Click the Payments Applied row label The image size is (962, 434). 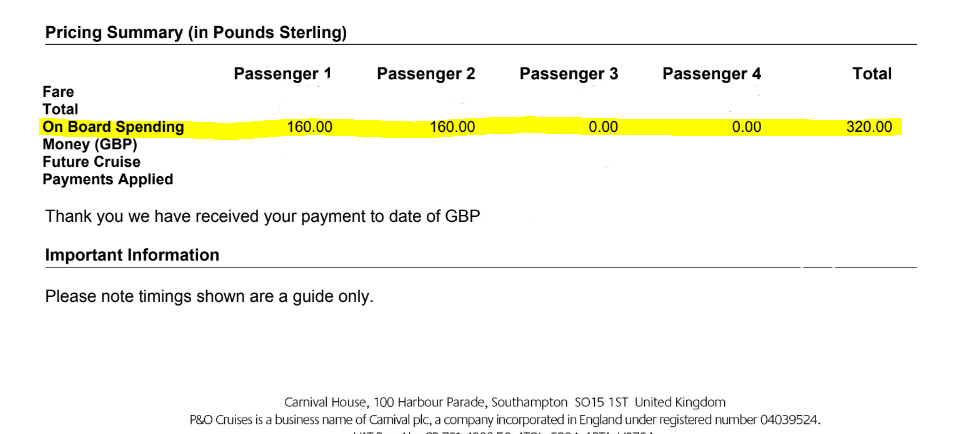pyautogui.click(x=107, y=180)
